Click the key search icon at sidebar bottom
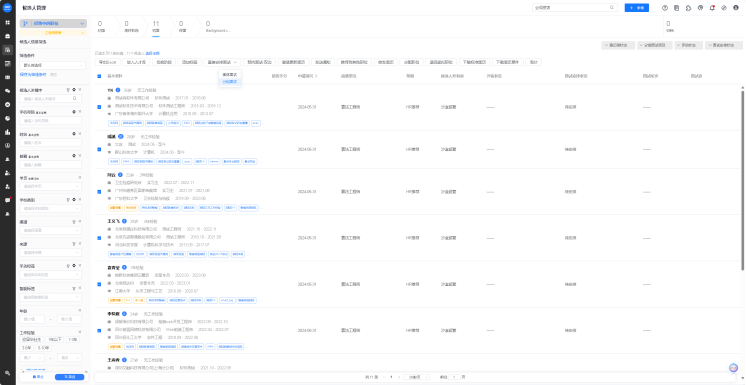Viewport: 746px width, 385px height. click(x=8, y=373)
